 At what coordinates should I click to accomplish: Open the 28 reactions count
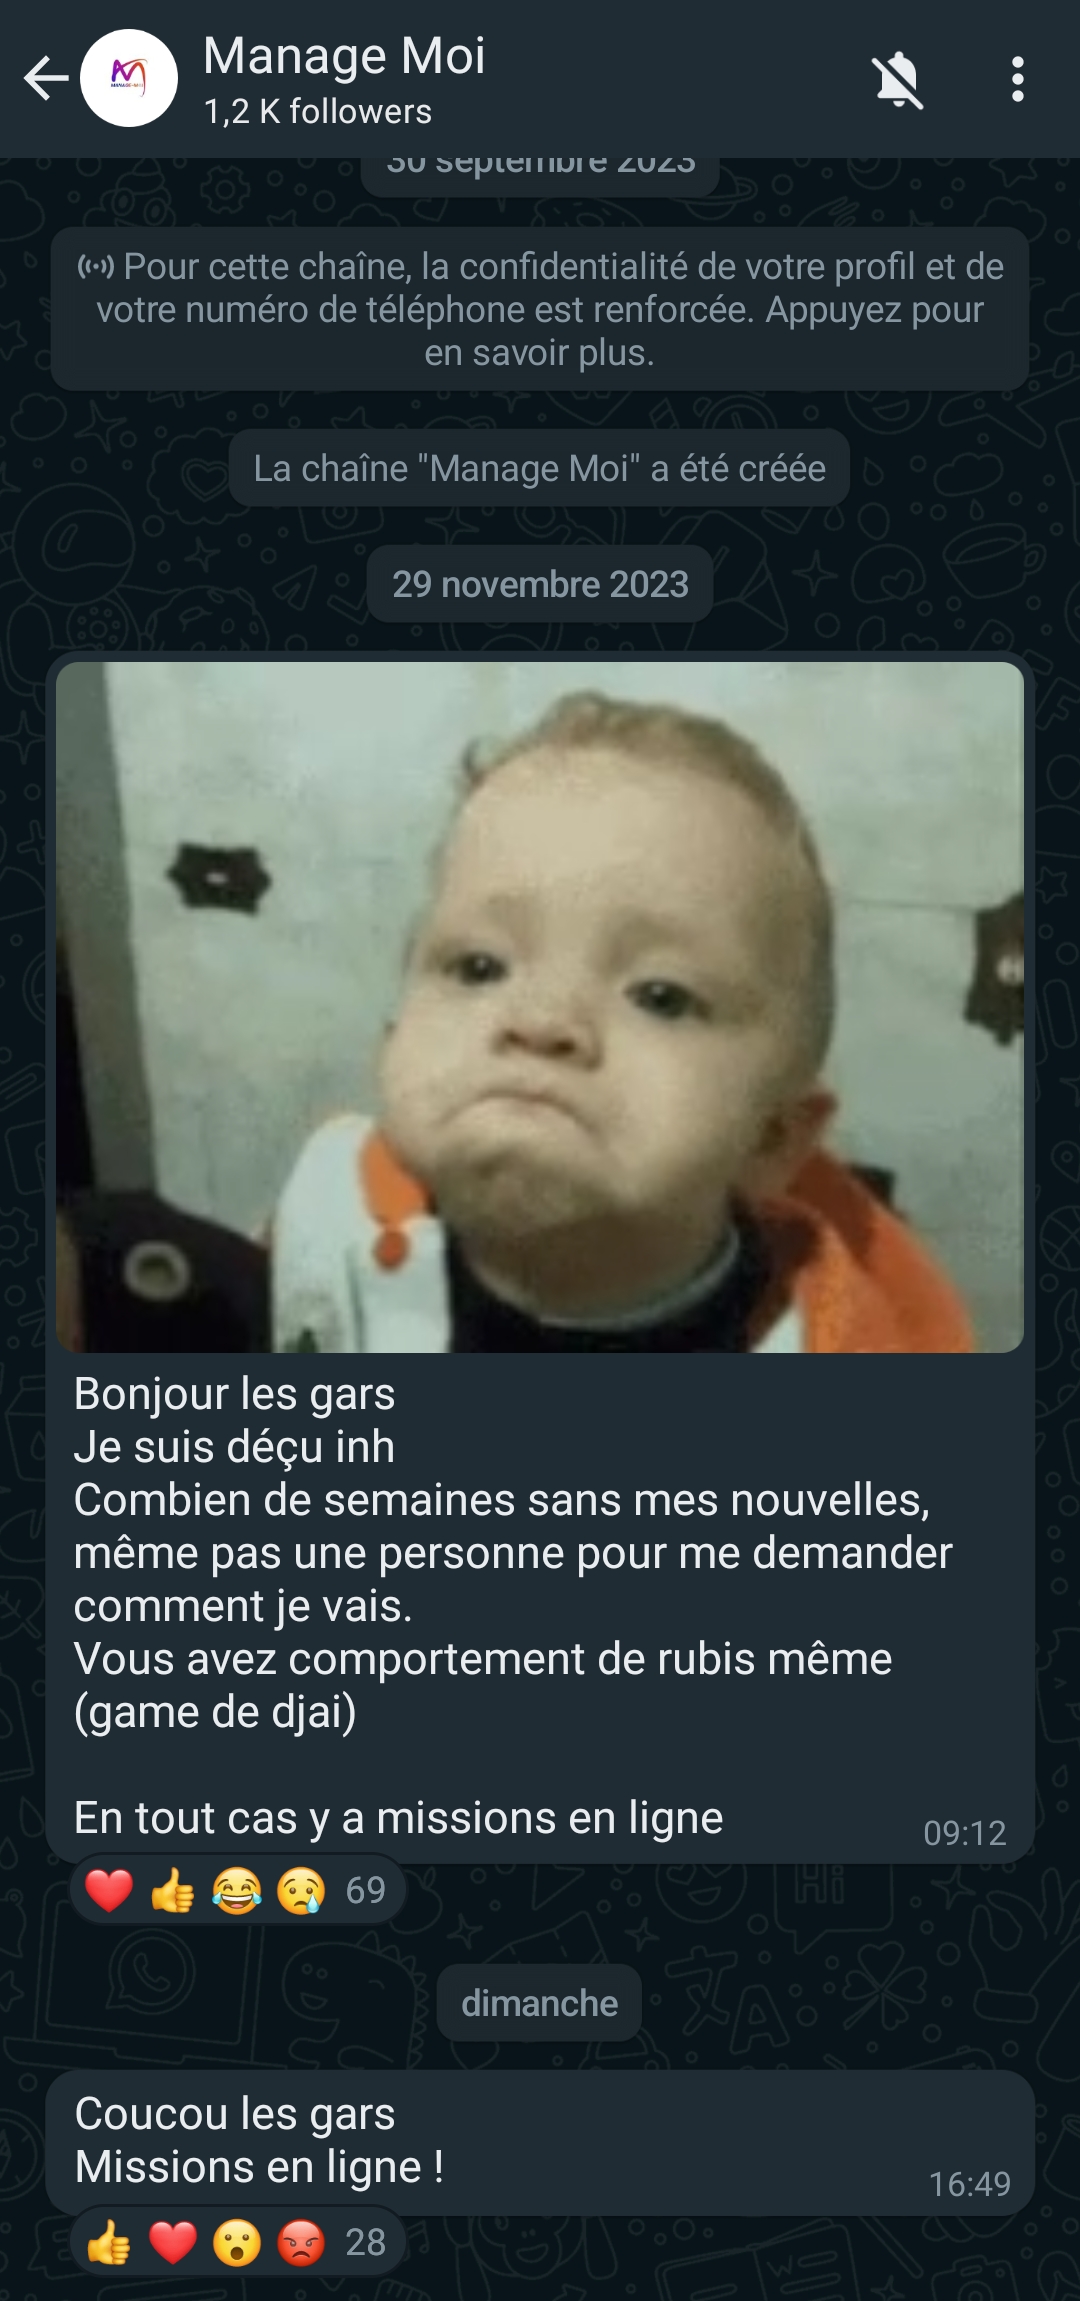point(365,2242)
